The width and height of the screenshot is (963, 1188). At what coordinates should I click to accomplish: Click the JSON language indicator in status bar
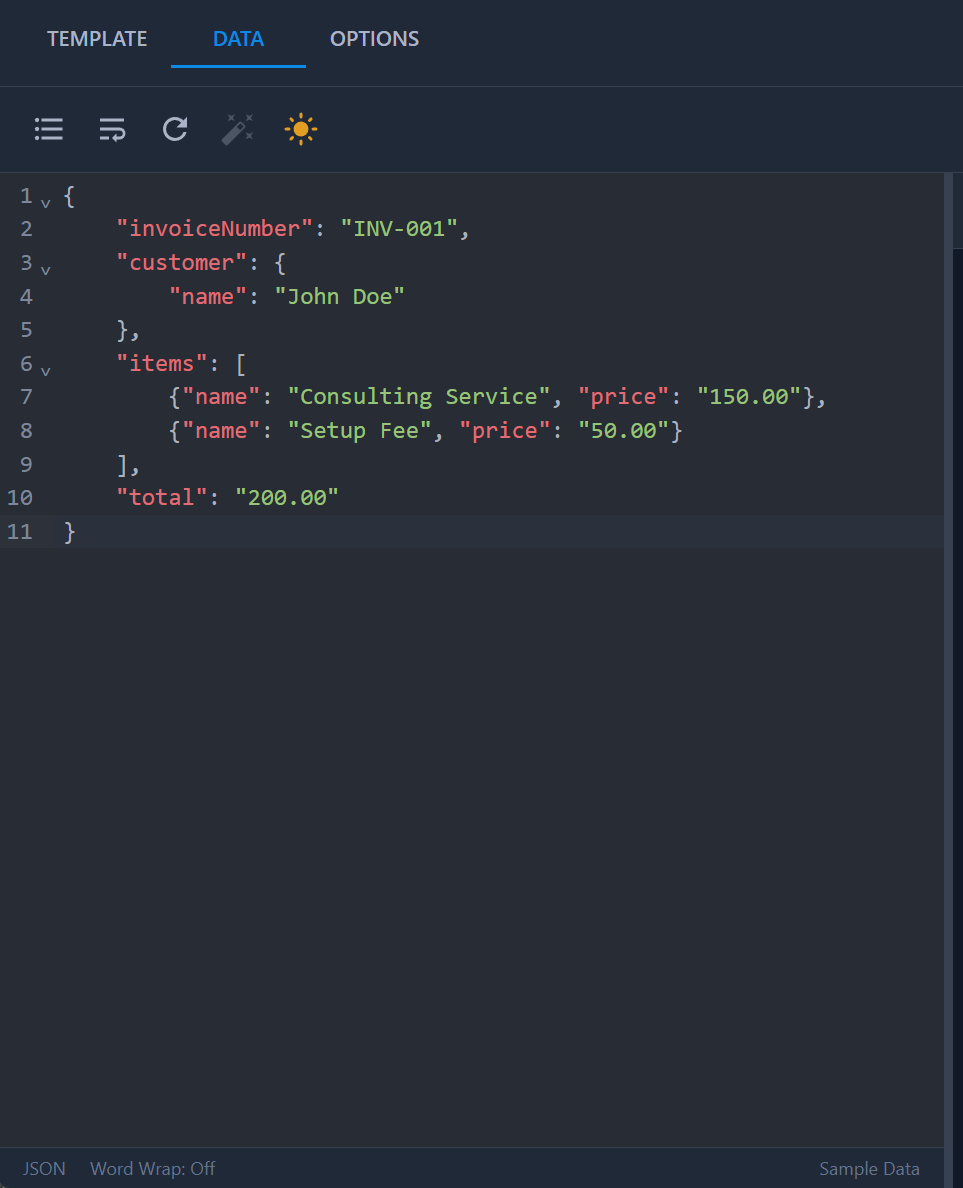pos(44,1168)
